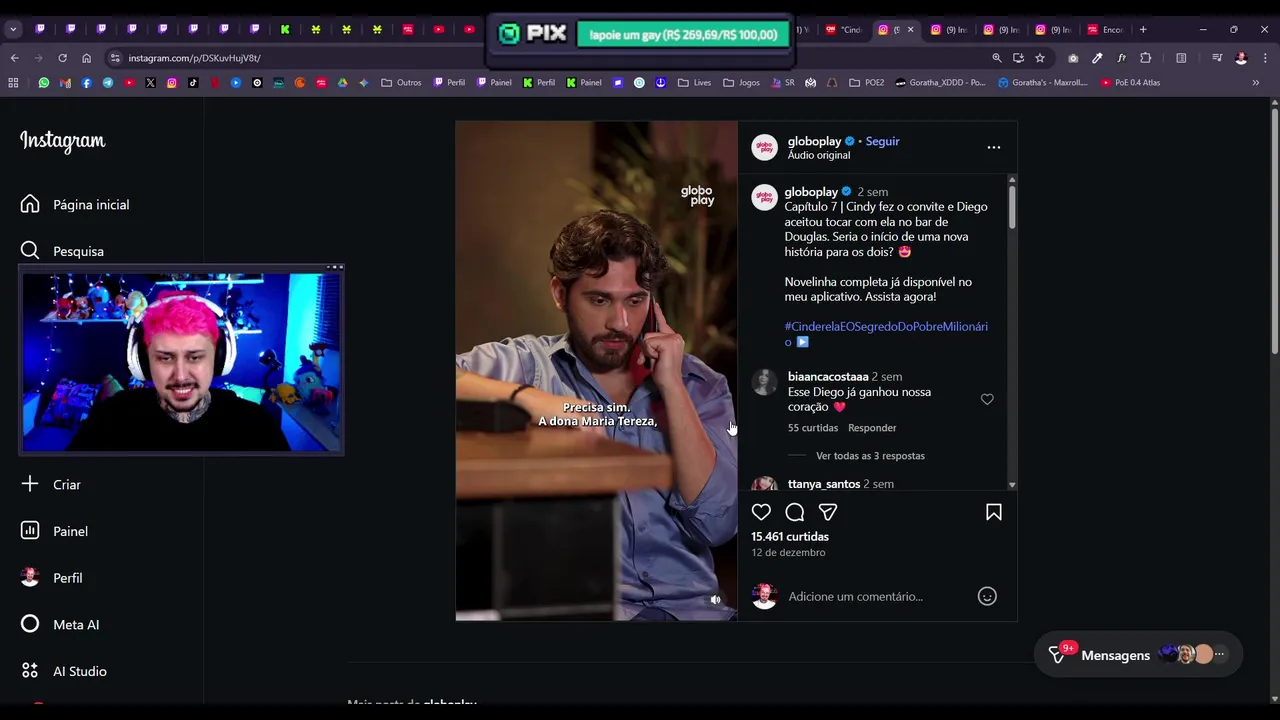Open post options three-dots menu
This screenshot has height=720, width=1280.
click(994, 147)
